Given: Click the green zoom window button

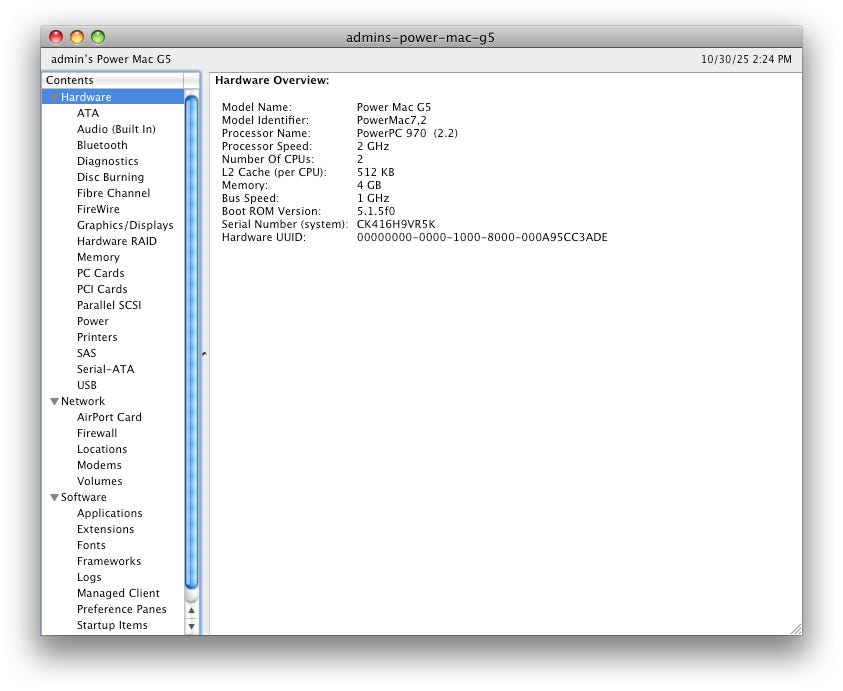Looking at the screenshot, I should [98, 37].
